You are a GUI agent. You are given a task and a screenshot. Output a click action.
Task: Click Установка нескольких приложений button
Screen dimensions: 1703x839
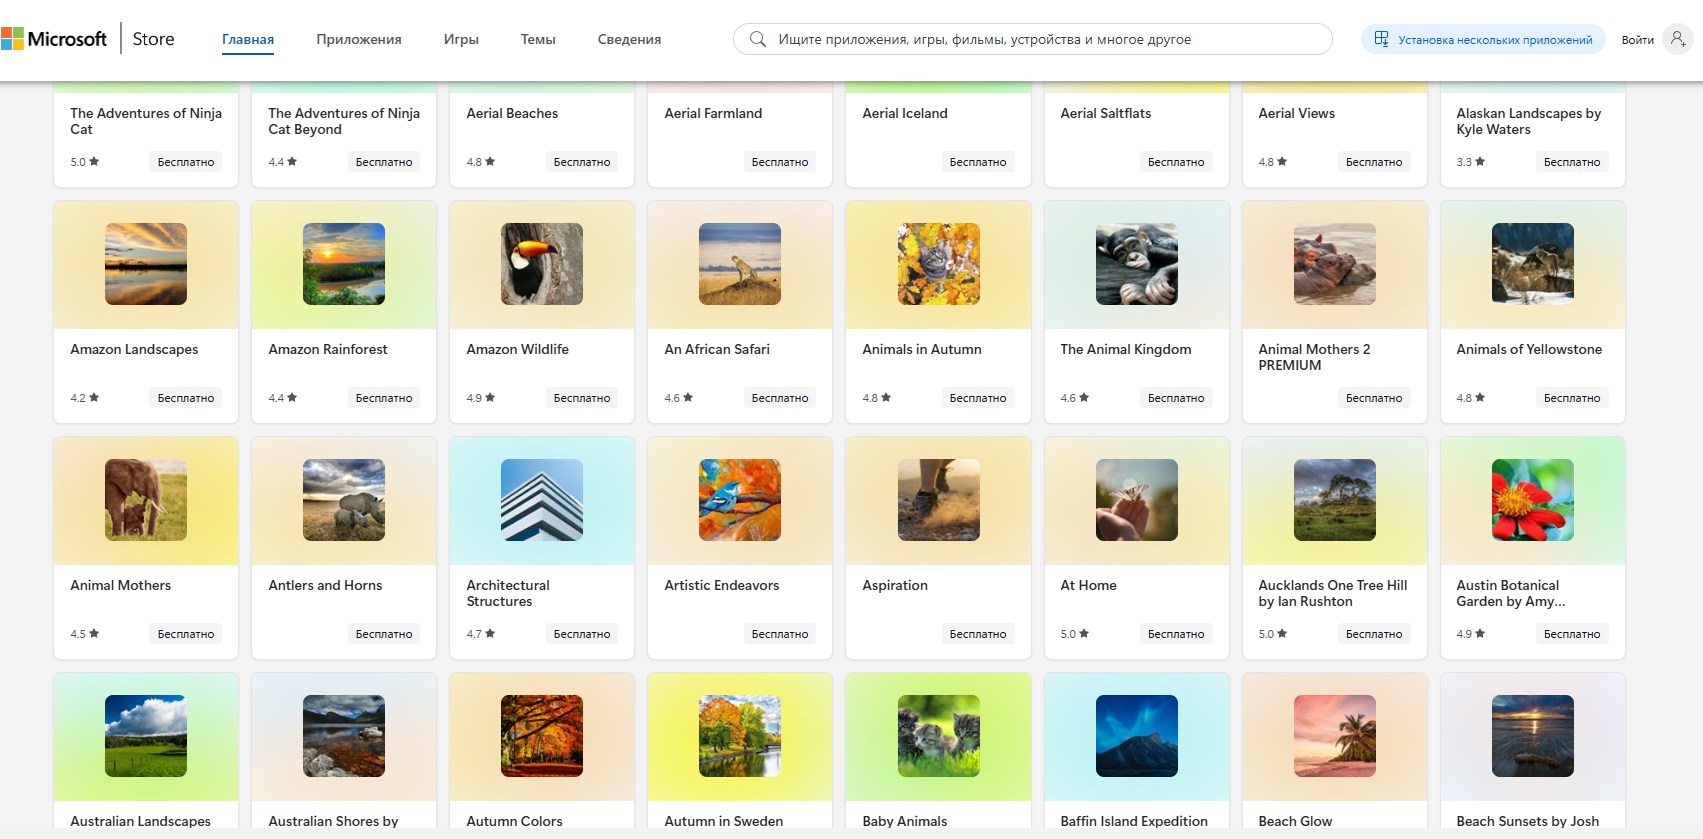pyautogui.click(x=1483, y=39)
